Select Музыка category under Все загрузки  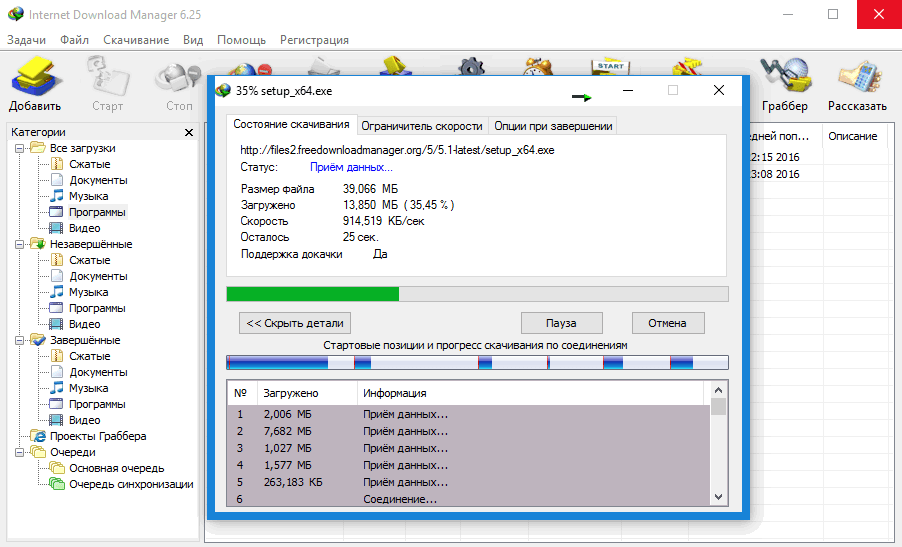tap(88, 196)
